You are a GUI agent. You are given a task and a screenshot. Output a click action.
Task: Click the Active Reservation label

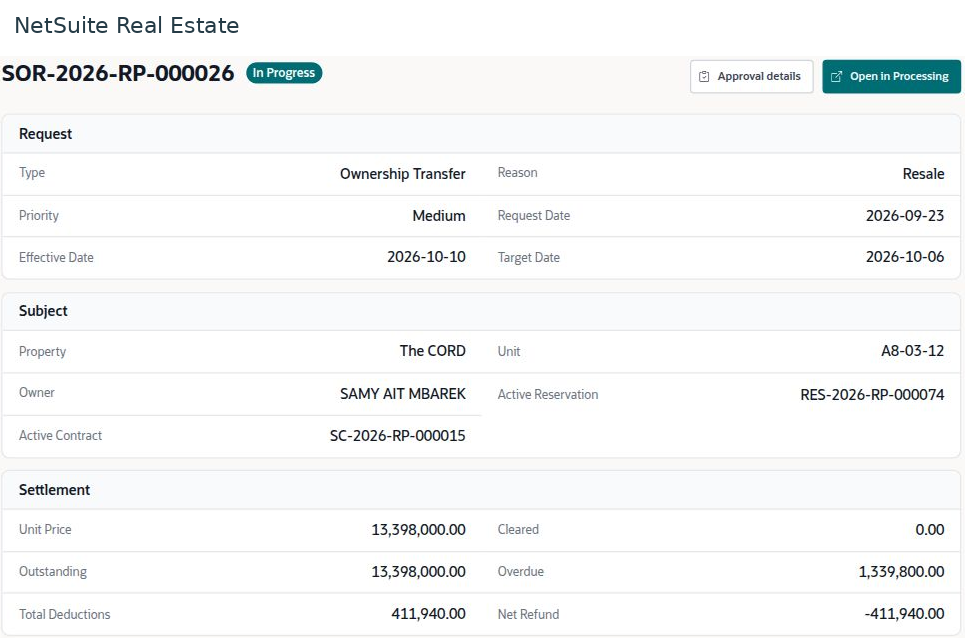point(548,395)
